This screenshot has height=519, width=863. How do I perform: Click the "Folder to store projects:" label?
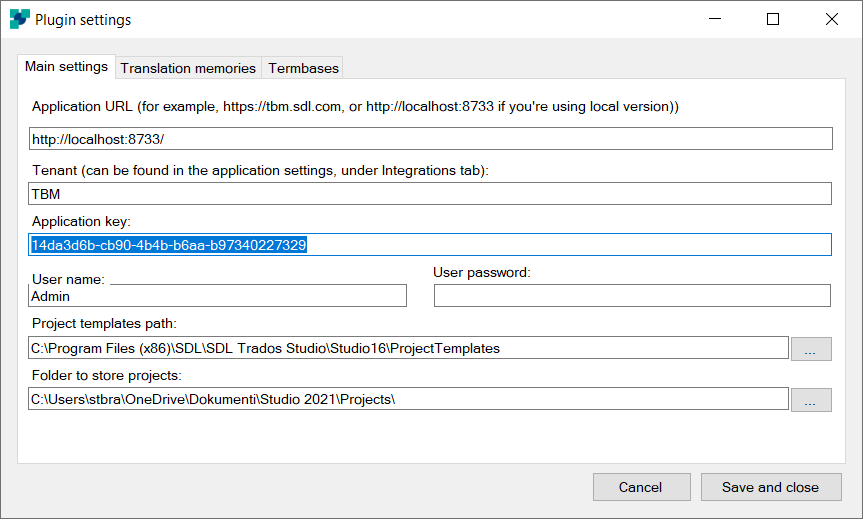coord(107,375)
